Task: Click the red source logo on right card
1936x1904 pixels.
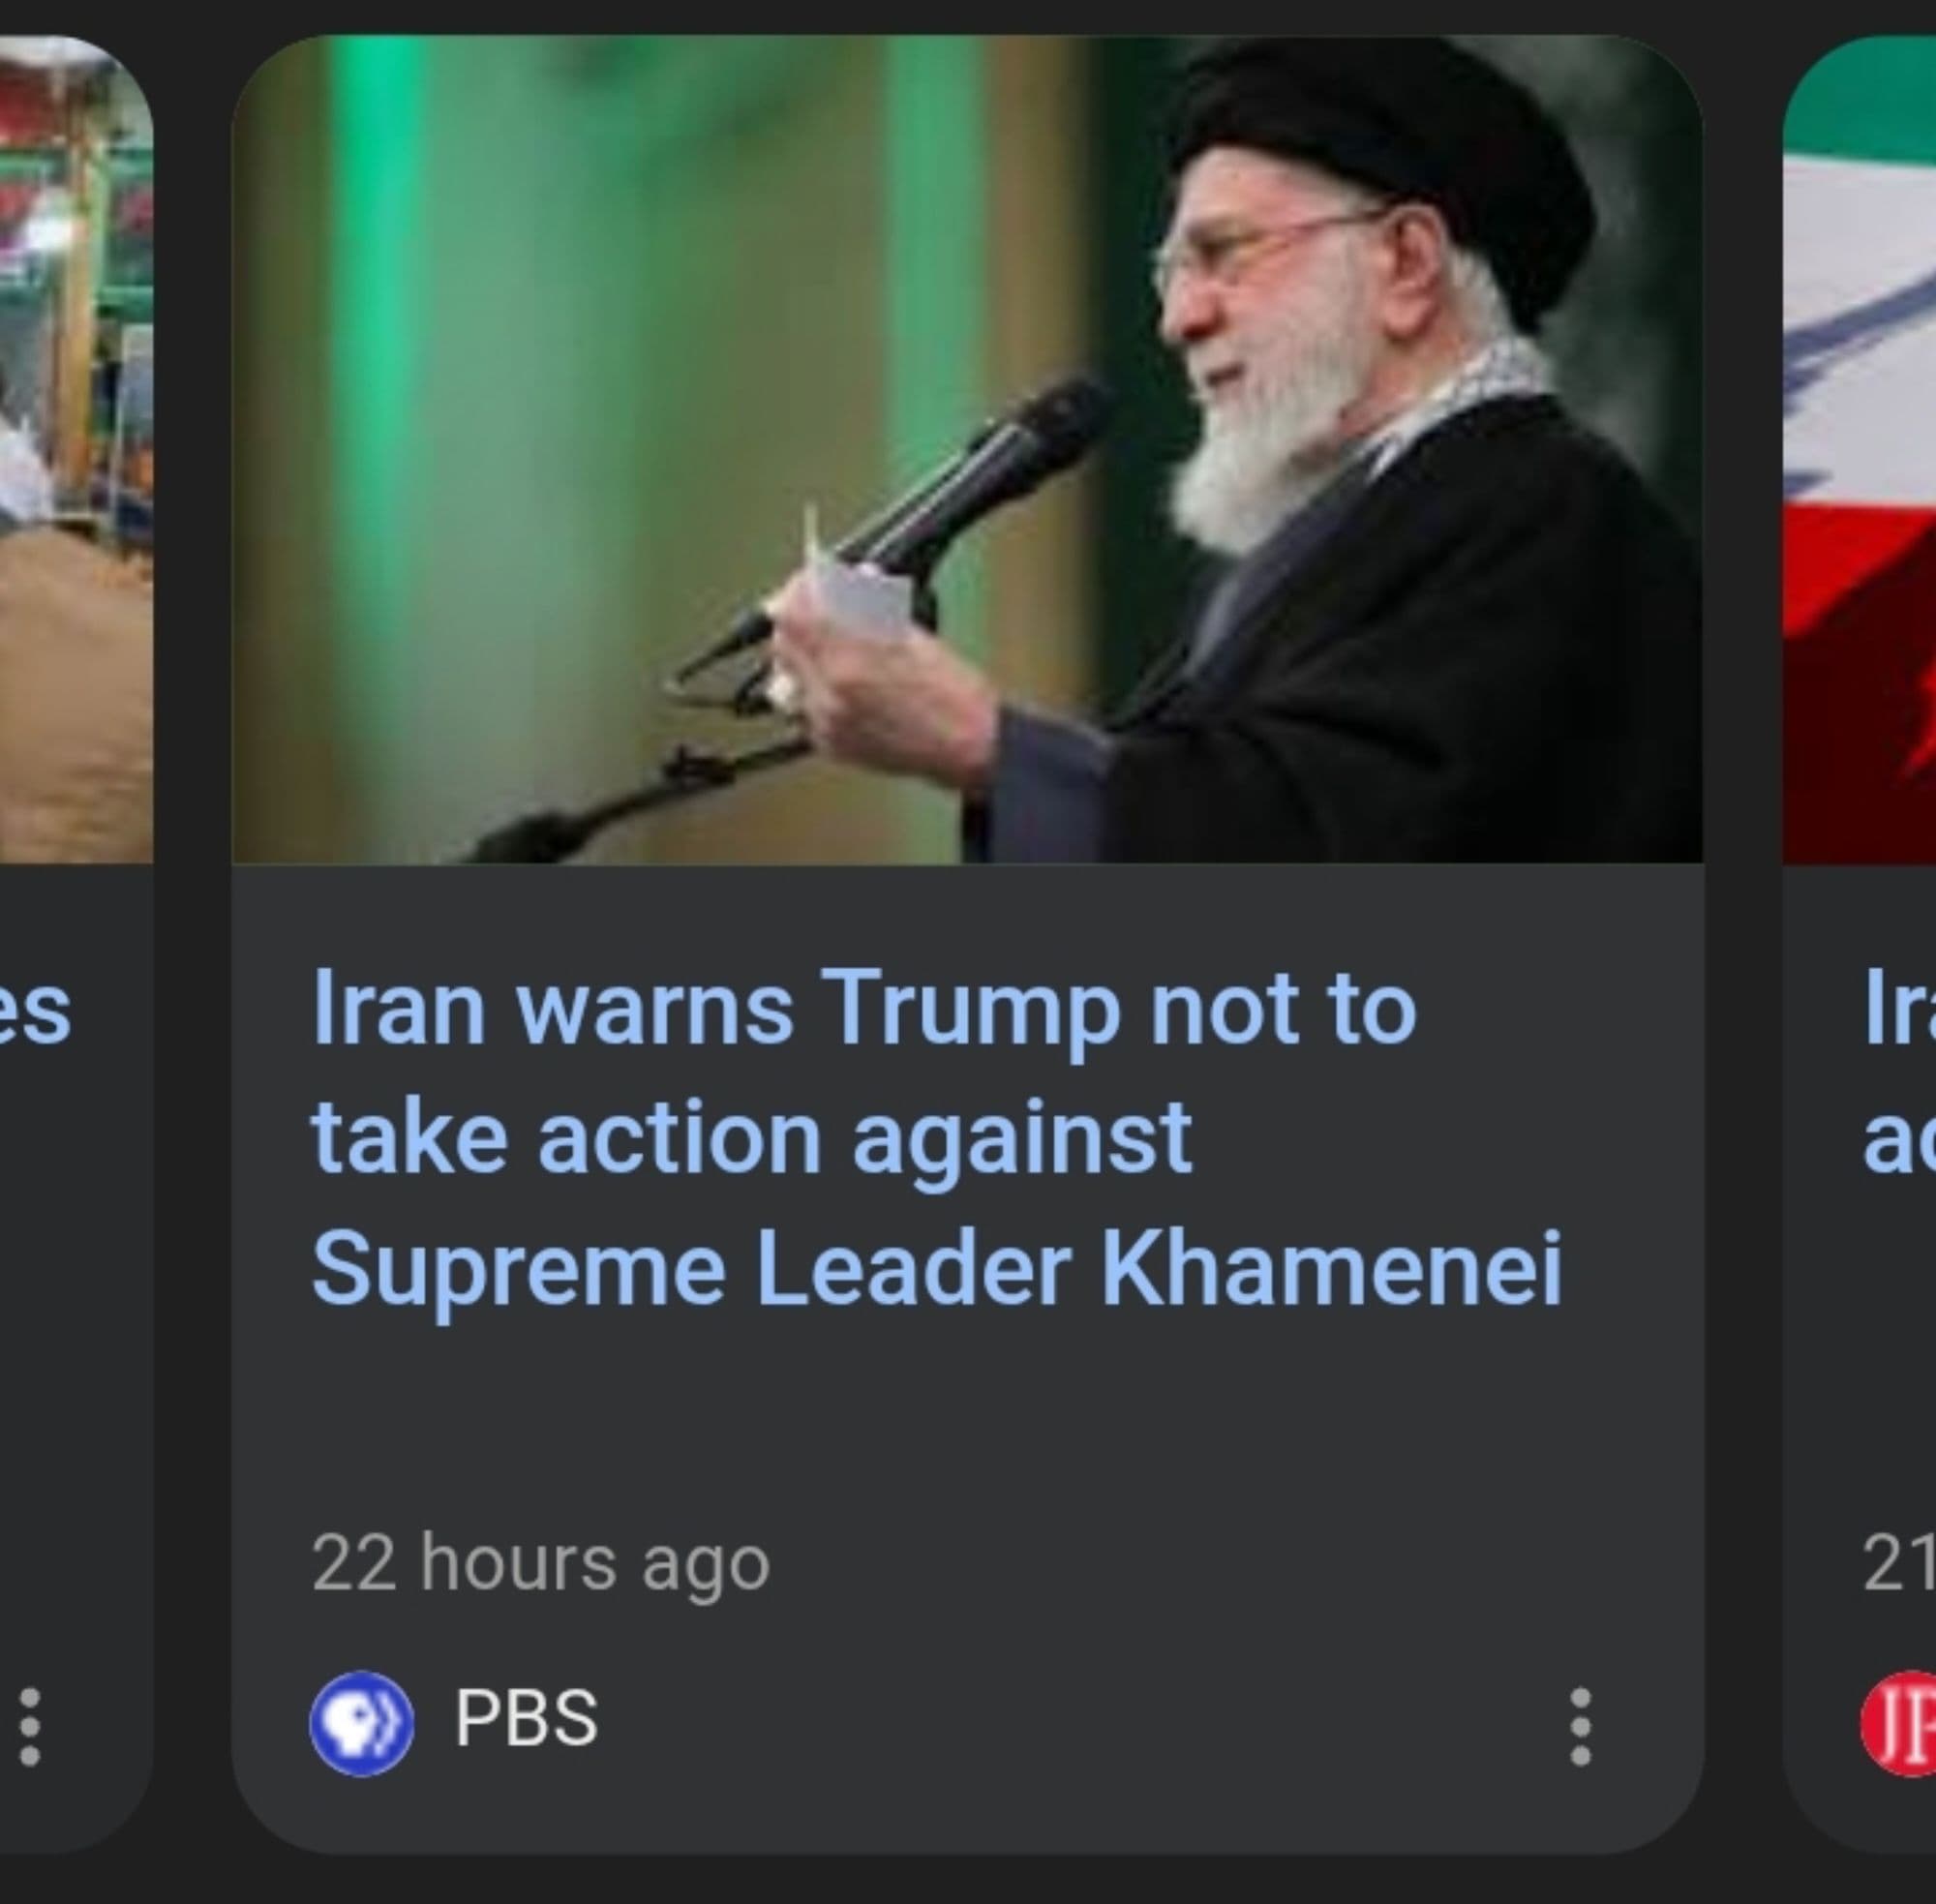Action: (1898, 1723)
